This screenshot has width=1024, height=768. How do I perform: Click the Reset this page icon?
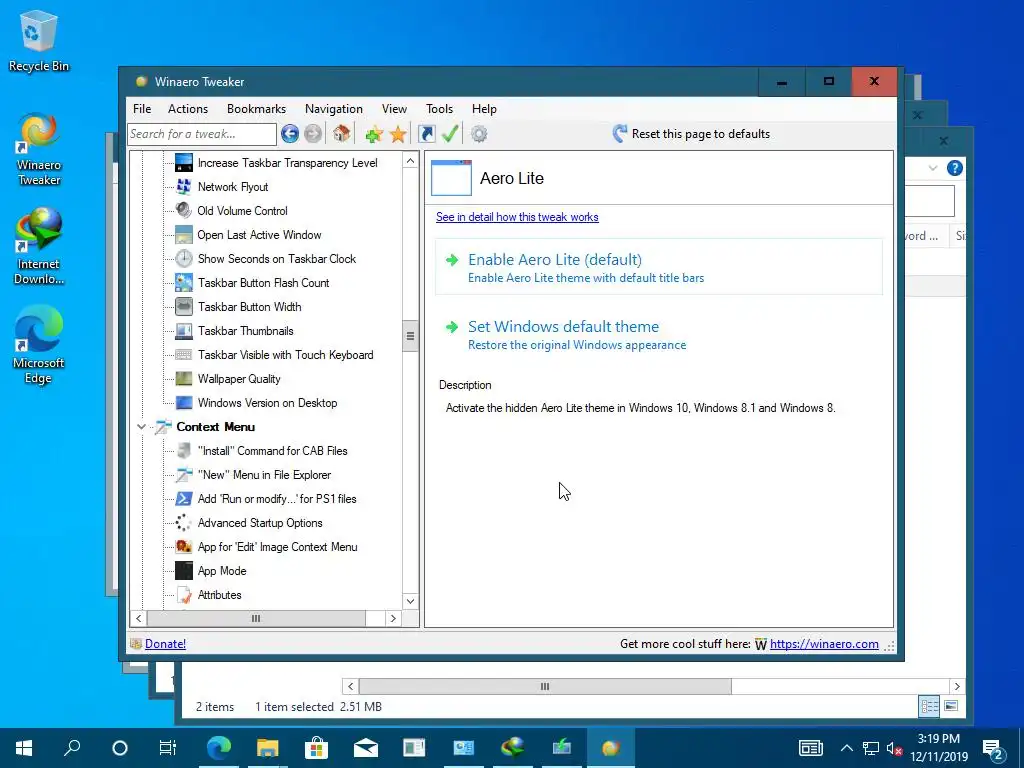coord(620,134)
